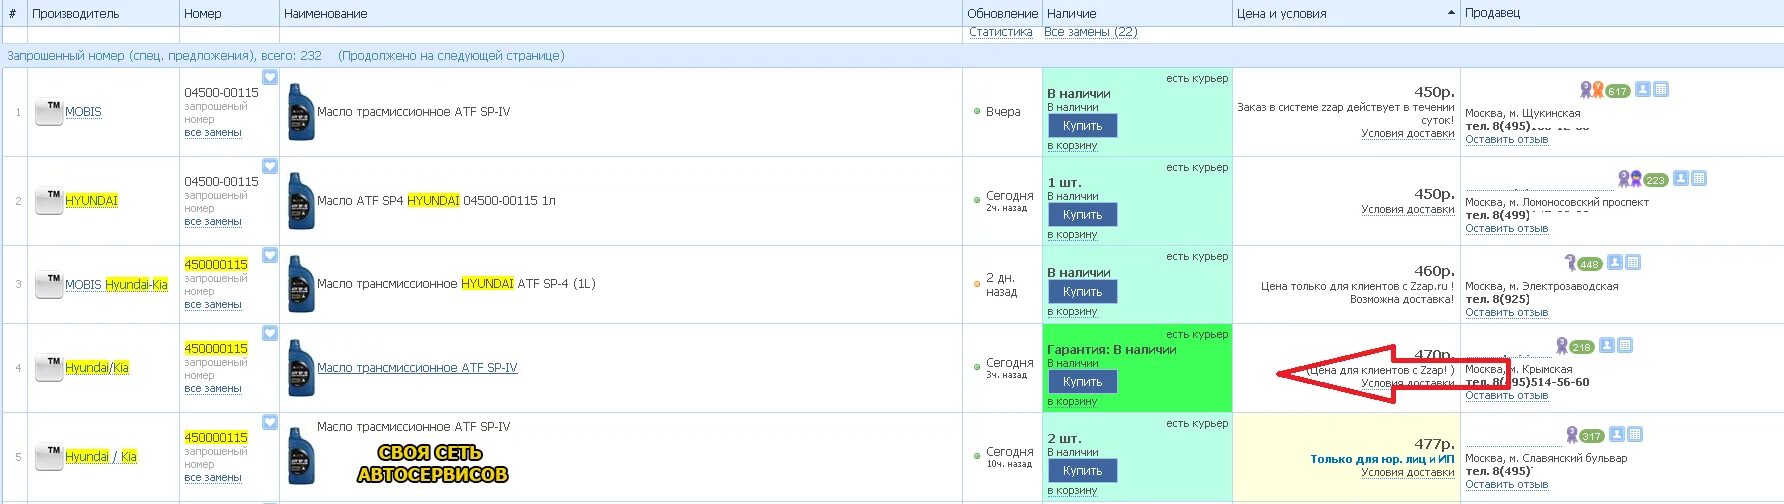Click favorites heart in Hyundai/Kia row 4
This screenshot has height=504, width=1784.
[x=270, y=333]
